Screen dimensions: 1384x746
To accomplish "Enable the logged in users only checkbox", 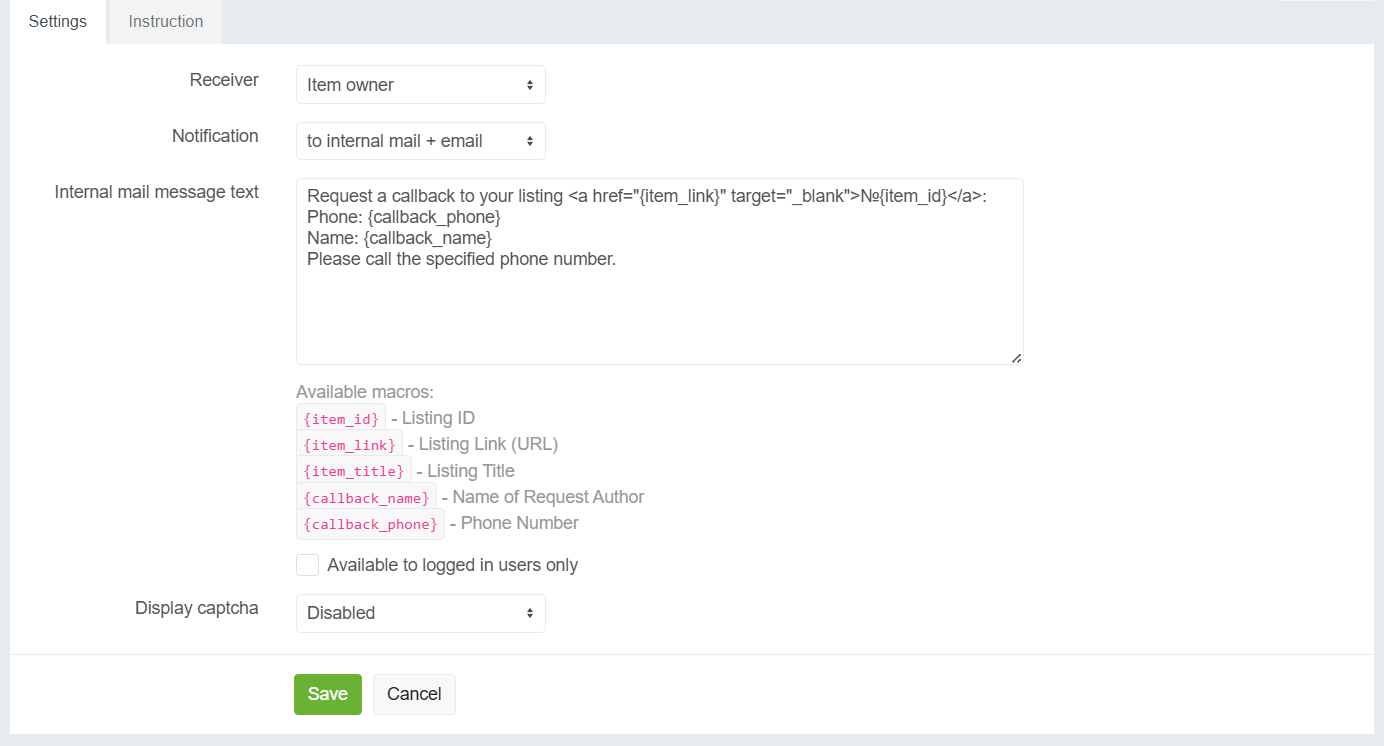I will (x=308, y=565).
